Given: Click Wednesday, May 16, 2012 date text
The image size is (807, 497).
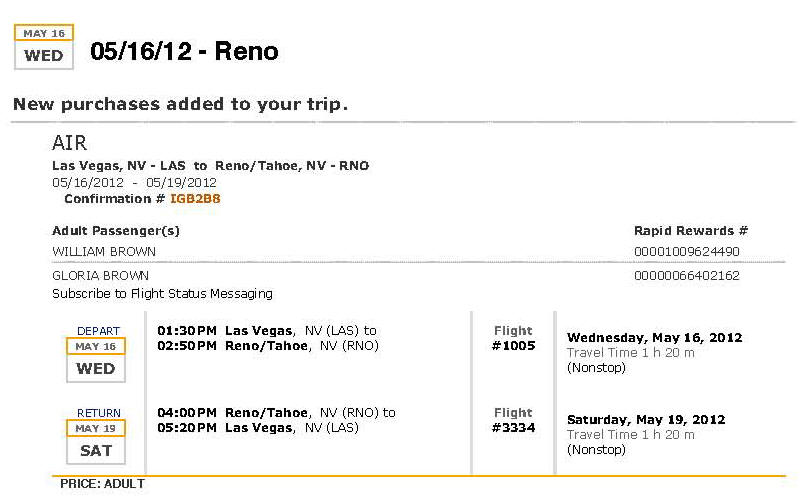Looking at the screenshot, I should 655,338.
